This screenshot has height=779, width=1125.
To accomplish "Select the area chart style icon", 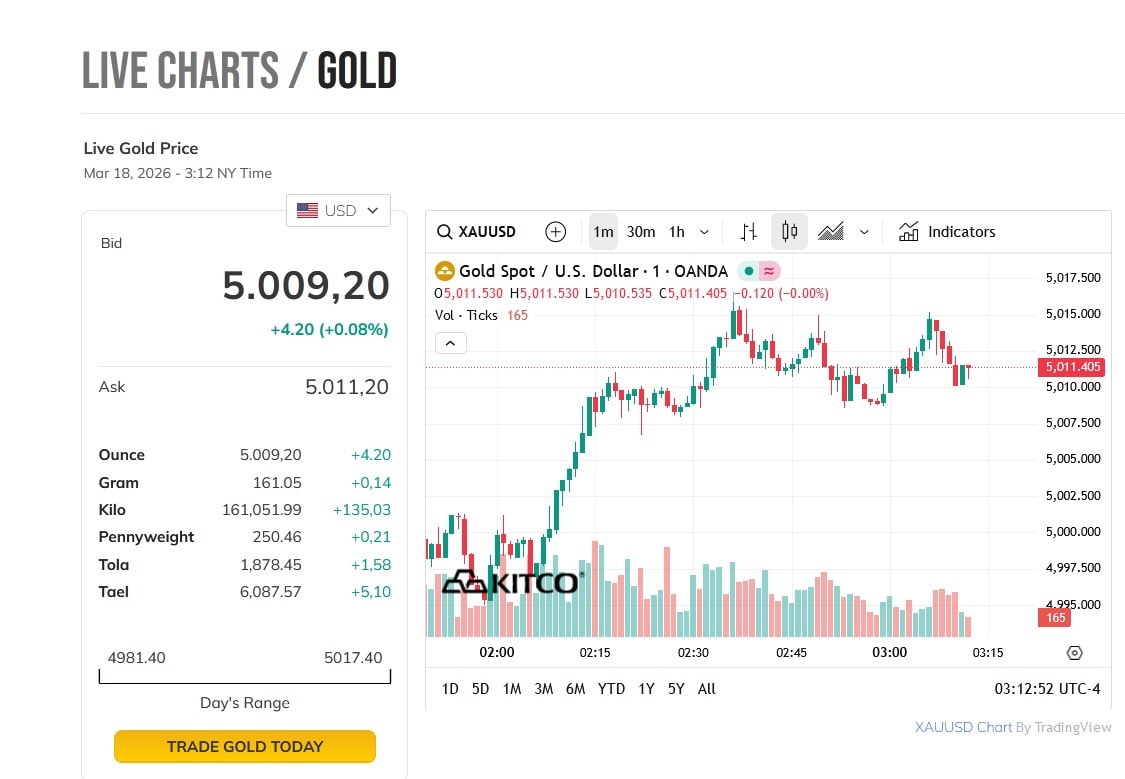I will pyautogui.click(x=831, y=232).
